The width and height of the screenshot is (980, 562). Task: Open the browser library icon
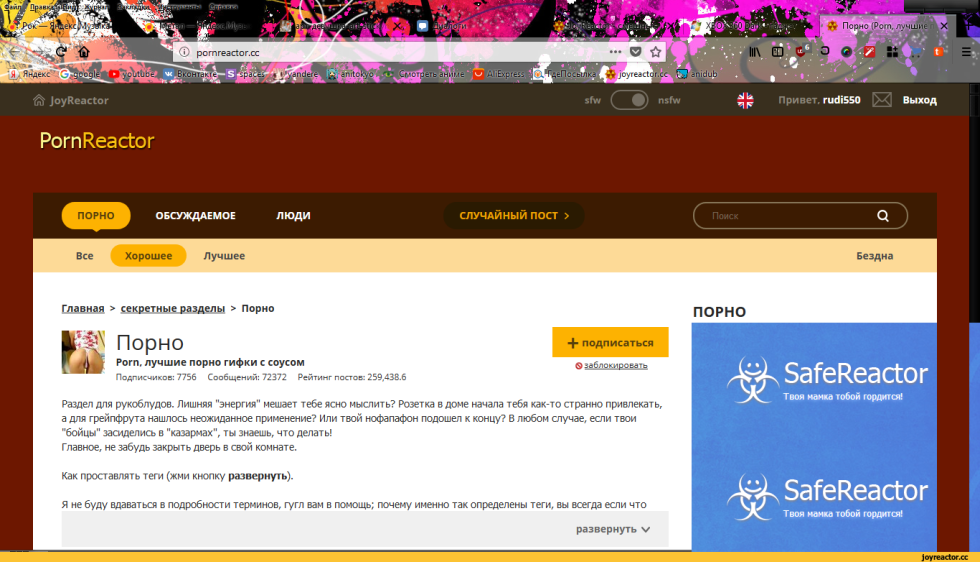pyautogui.click(x=757, y=51)
